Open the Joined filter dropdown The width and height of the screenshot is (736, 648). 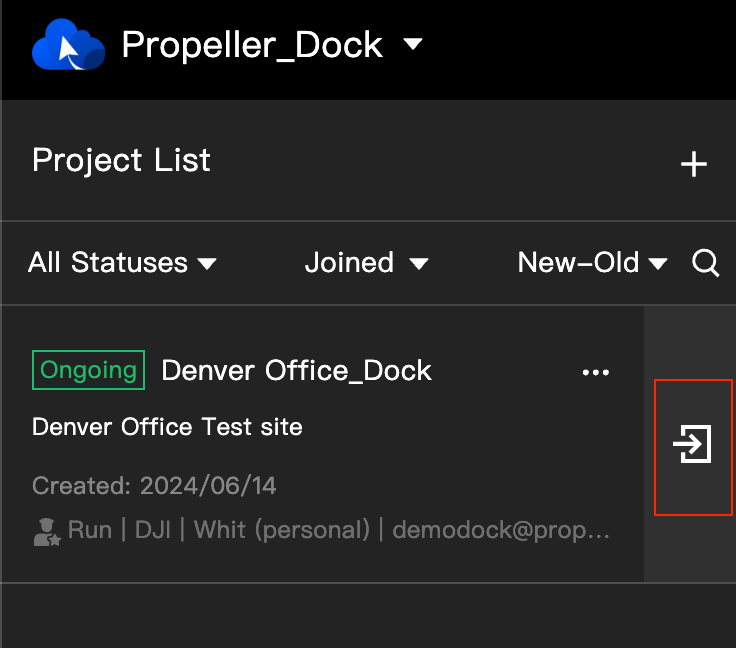pos(367,262)
